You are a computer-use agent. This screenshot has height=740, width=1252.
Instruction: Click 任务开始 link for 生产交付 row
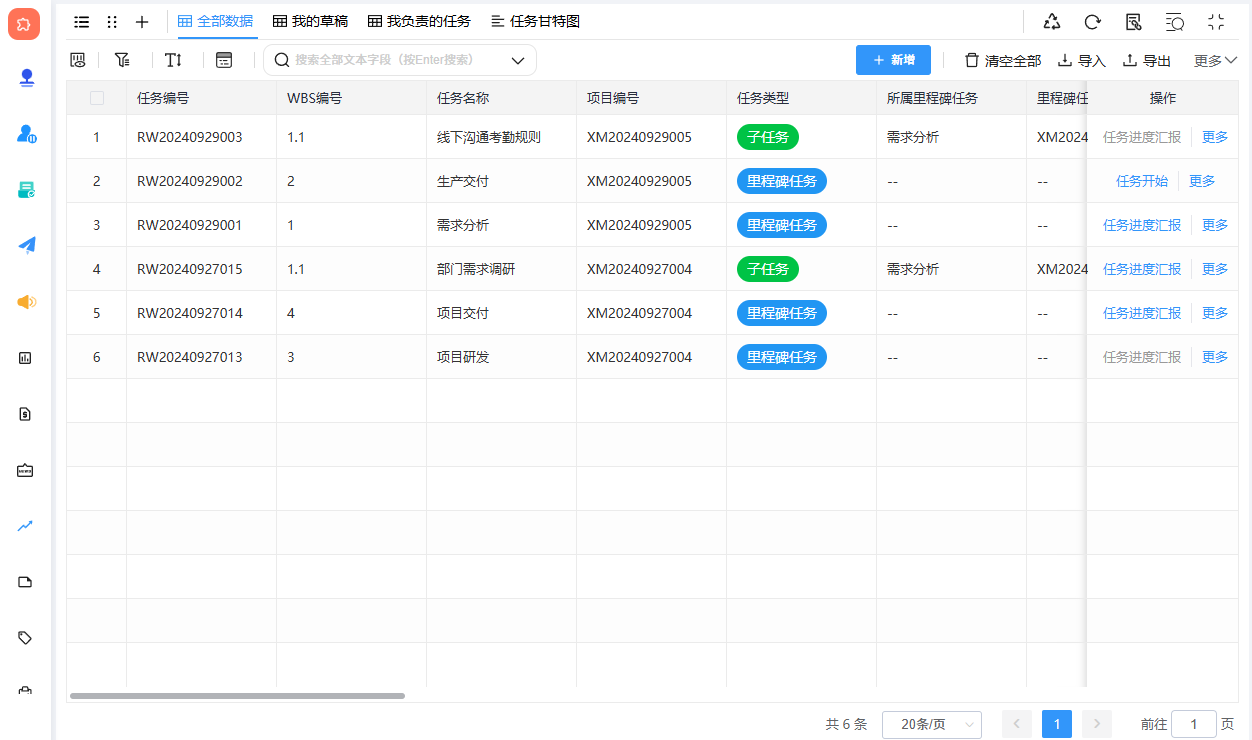1141,181
